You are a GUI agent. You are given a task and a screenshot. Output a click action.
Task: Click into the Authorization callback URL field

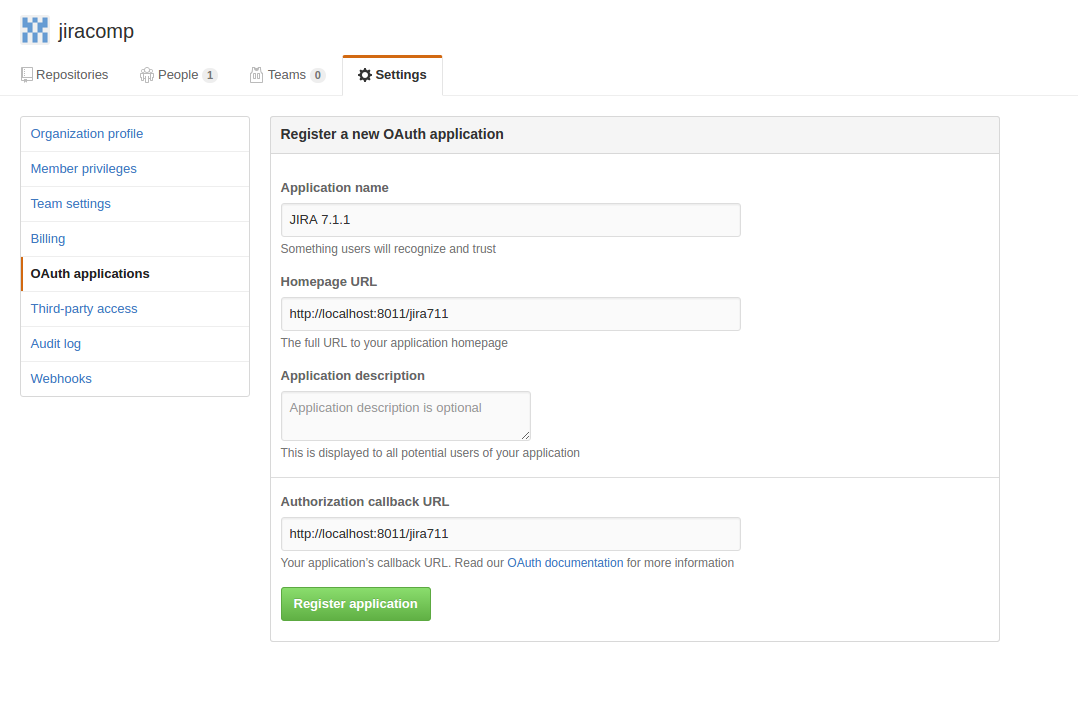pyautogui.click(x=511, y=534)
